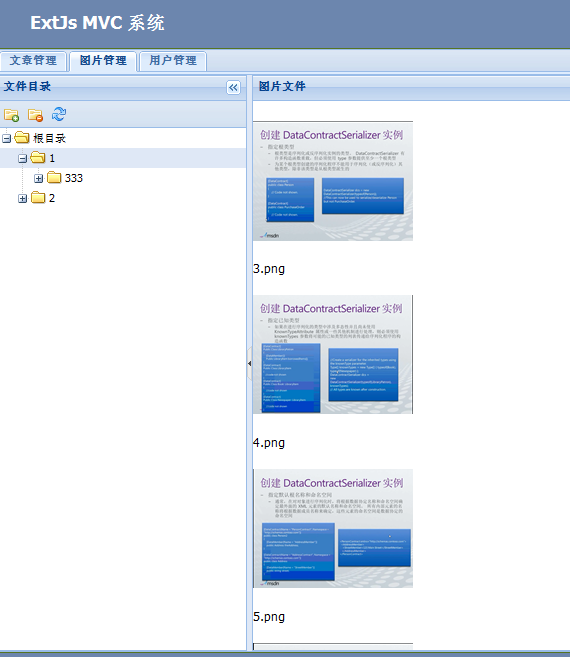Switch to the 文章管理 tab
This screenshot has height=657, width=570.
(x=33, y=61)
